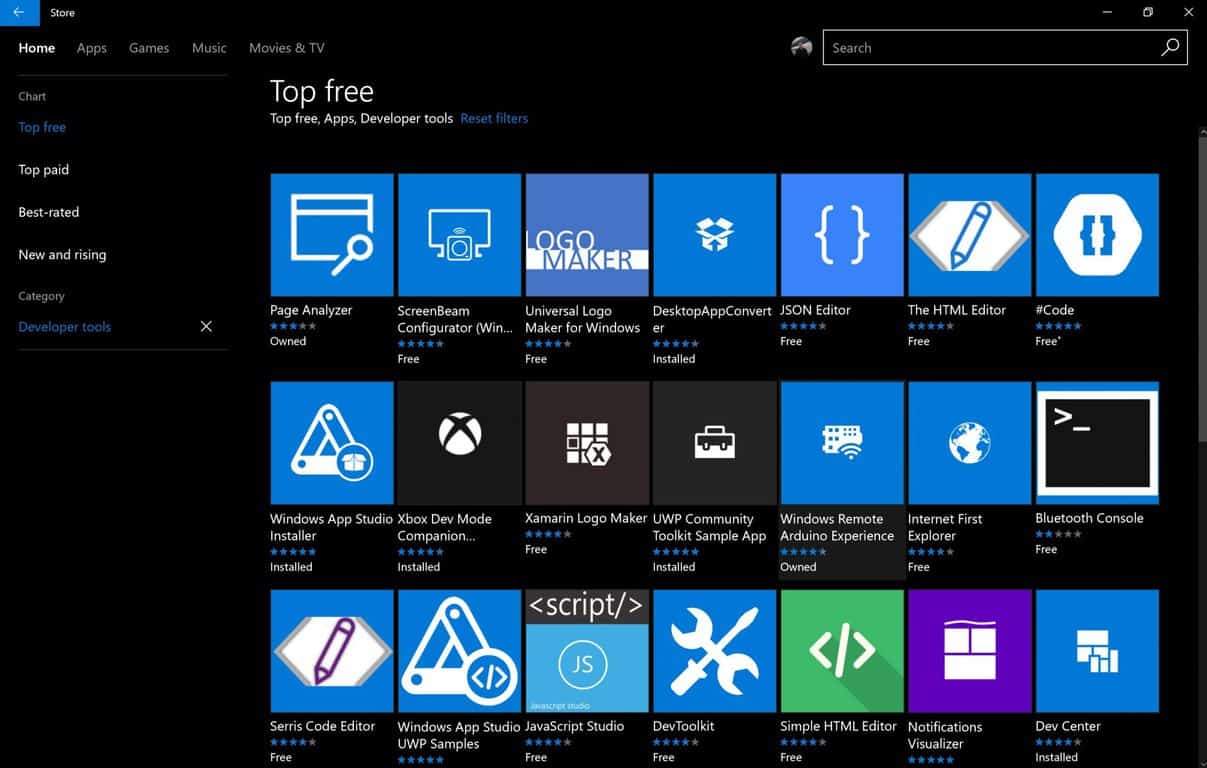Open the Page Analyzer app tile

(331, 235)
